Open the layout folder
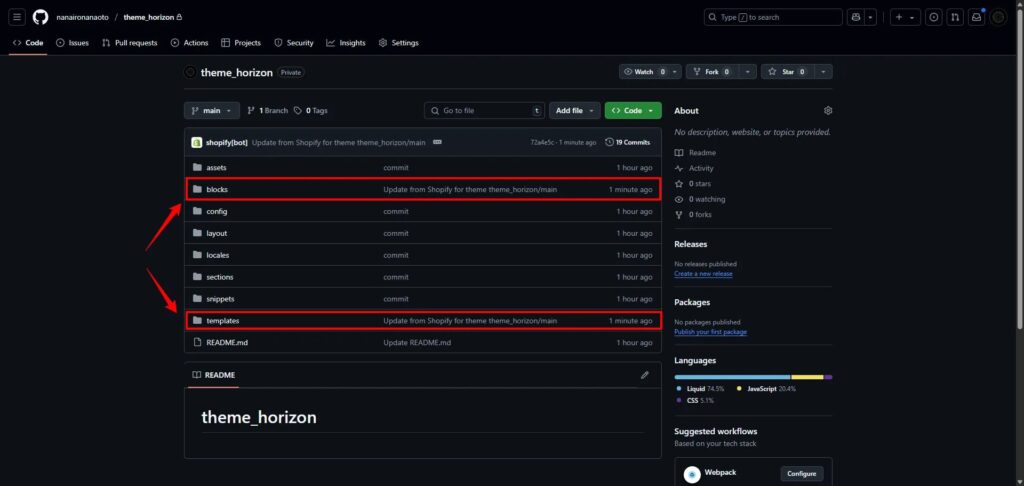 pos(217,233)
